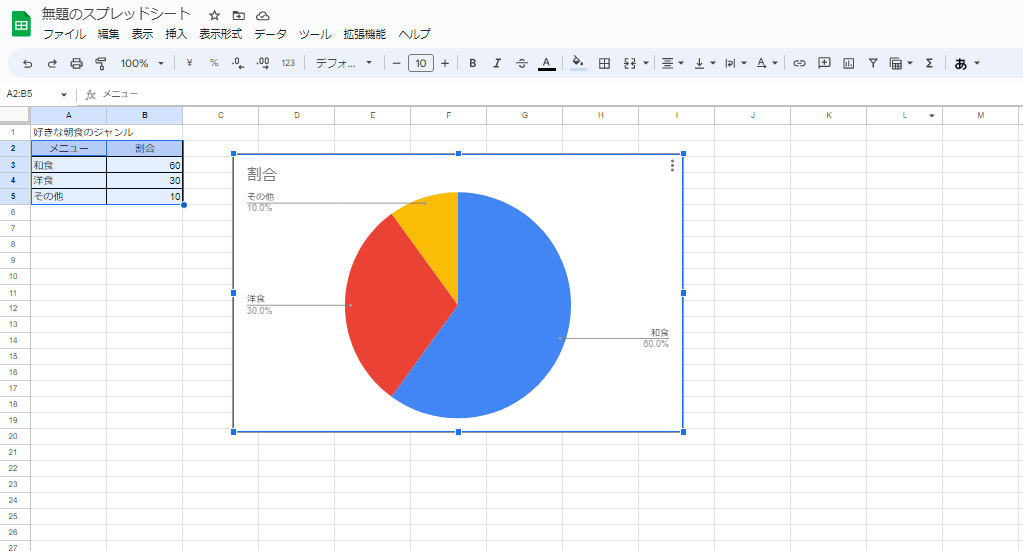Open text color picker
The width and height of the screenshot is (1023, 551).
(547, 63)
